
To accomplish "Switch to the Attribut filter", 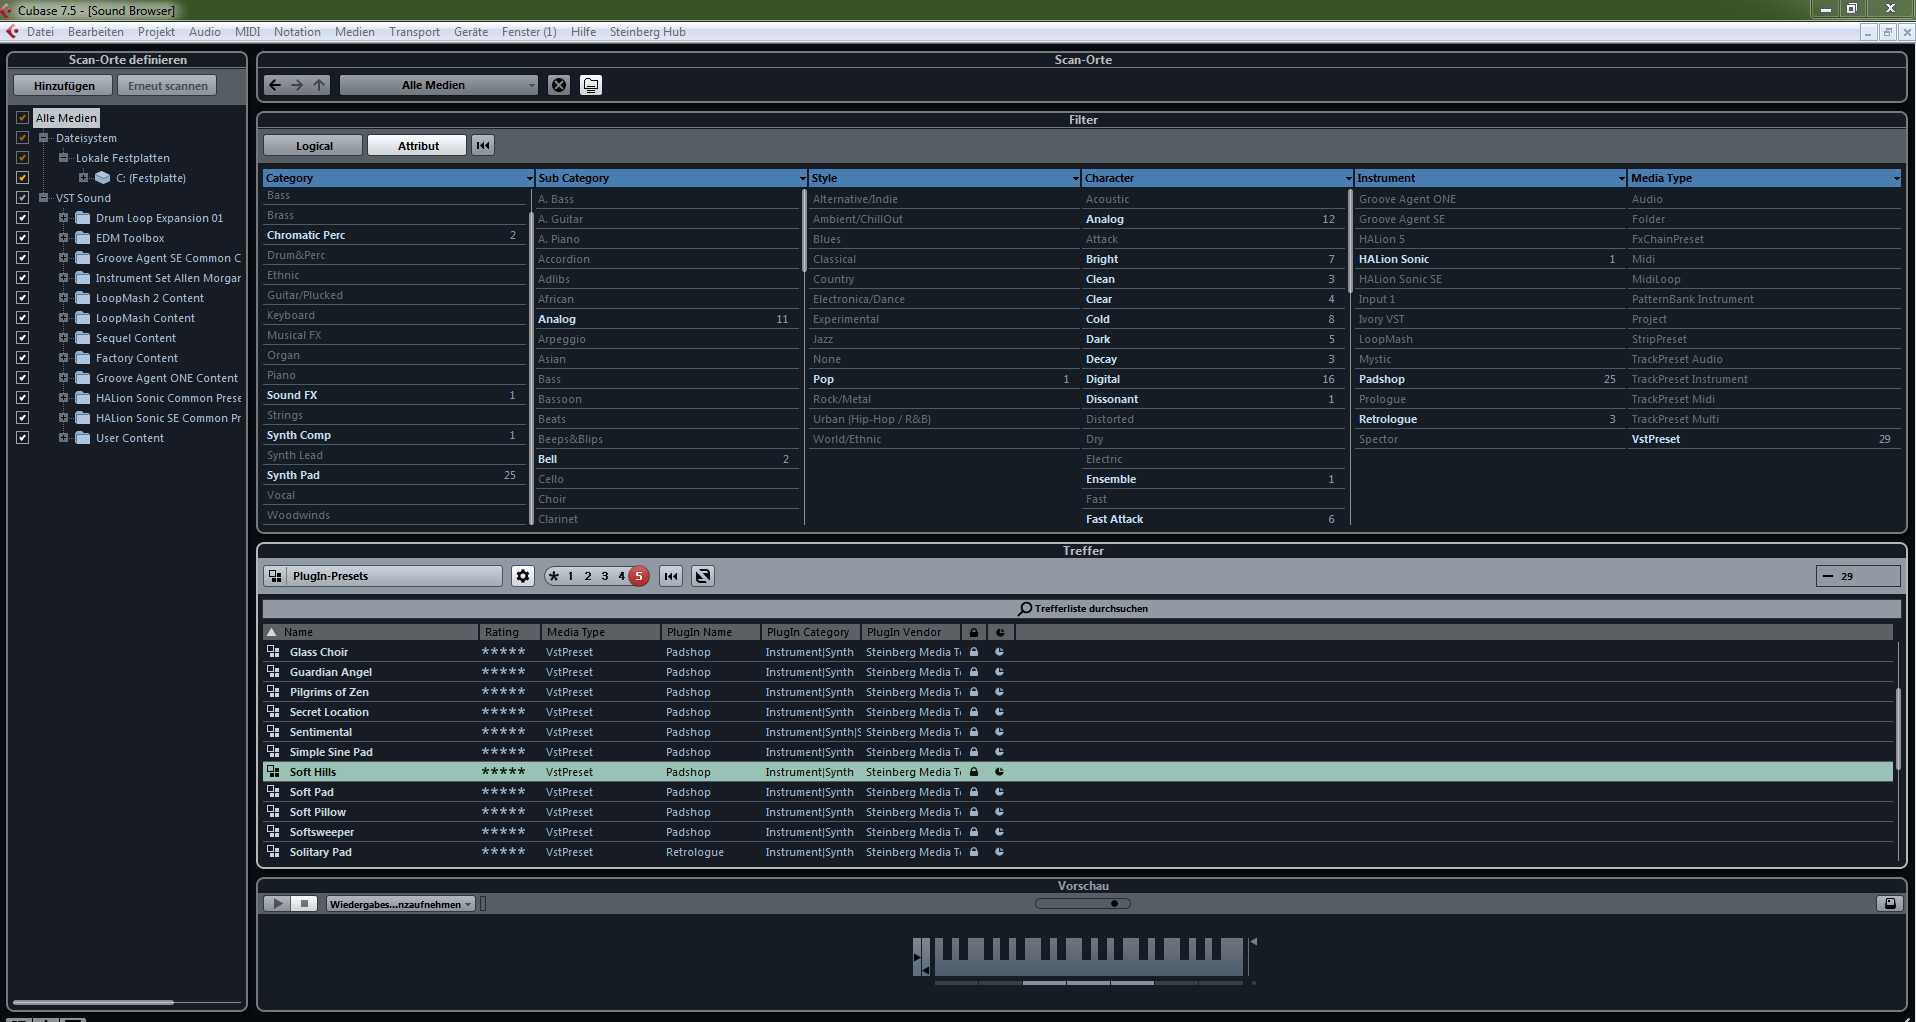I will (418, 146).
